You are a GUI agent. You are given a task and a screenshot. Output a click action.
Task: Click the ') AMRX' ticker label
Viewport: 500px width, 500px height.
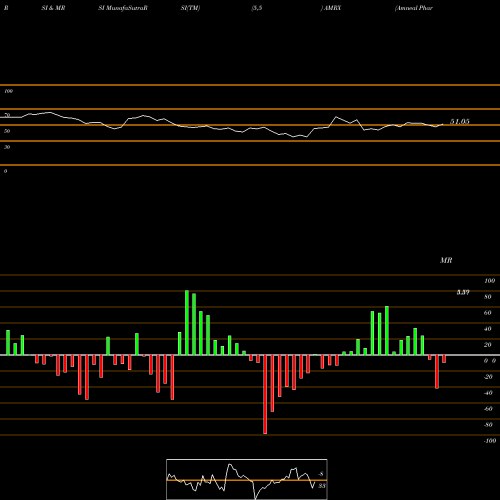[331, 8]
